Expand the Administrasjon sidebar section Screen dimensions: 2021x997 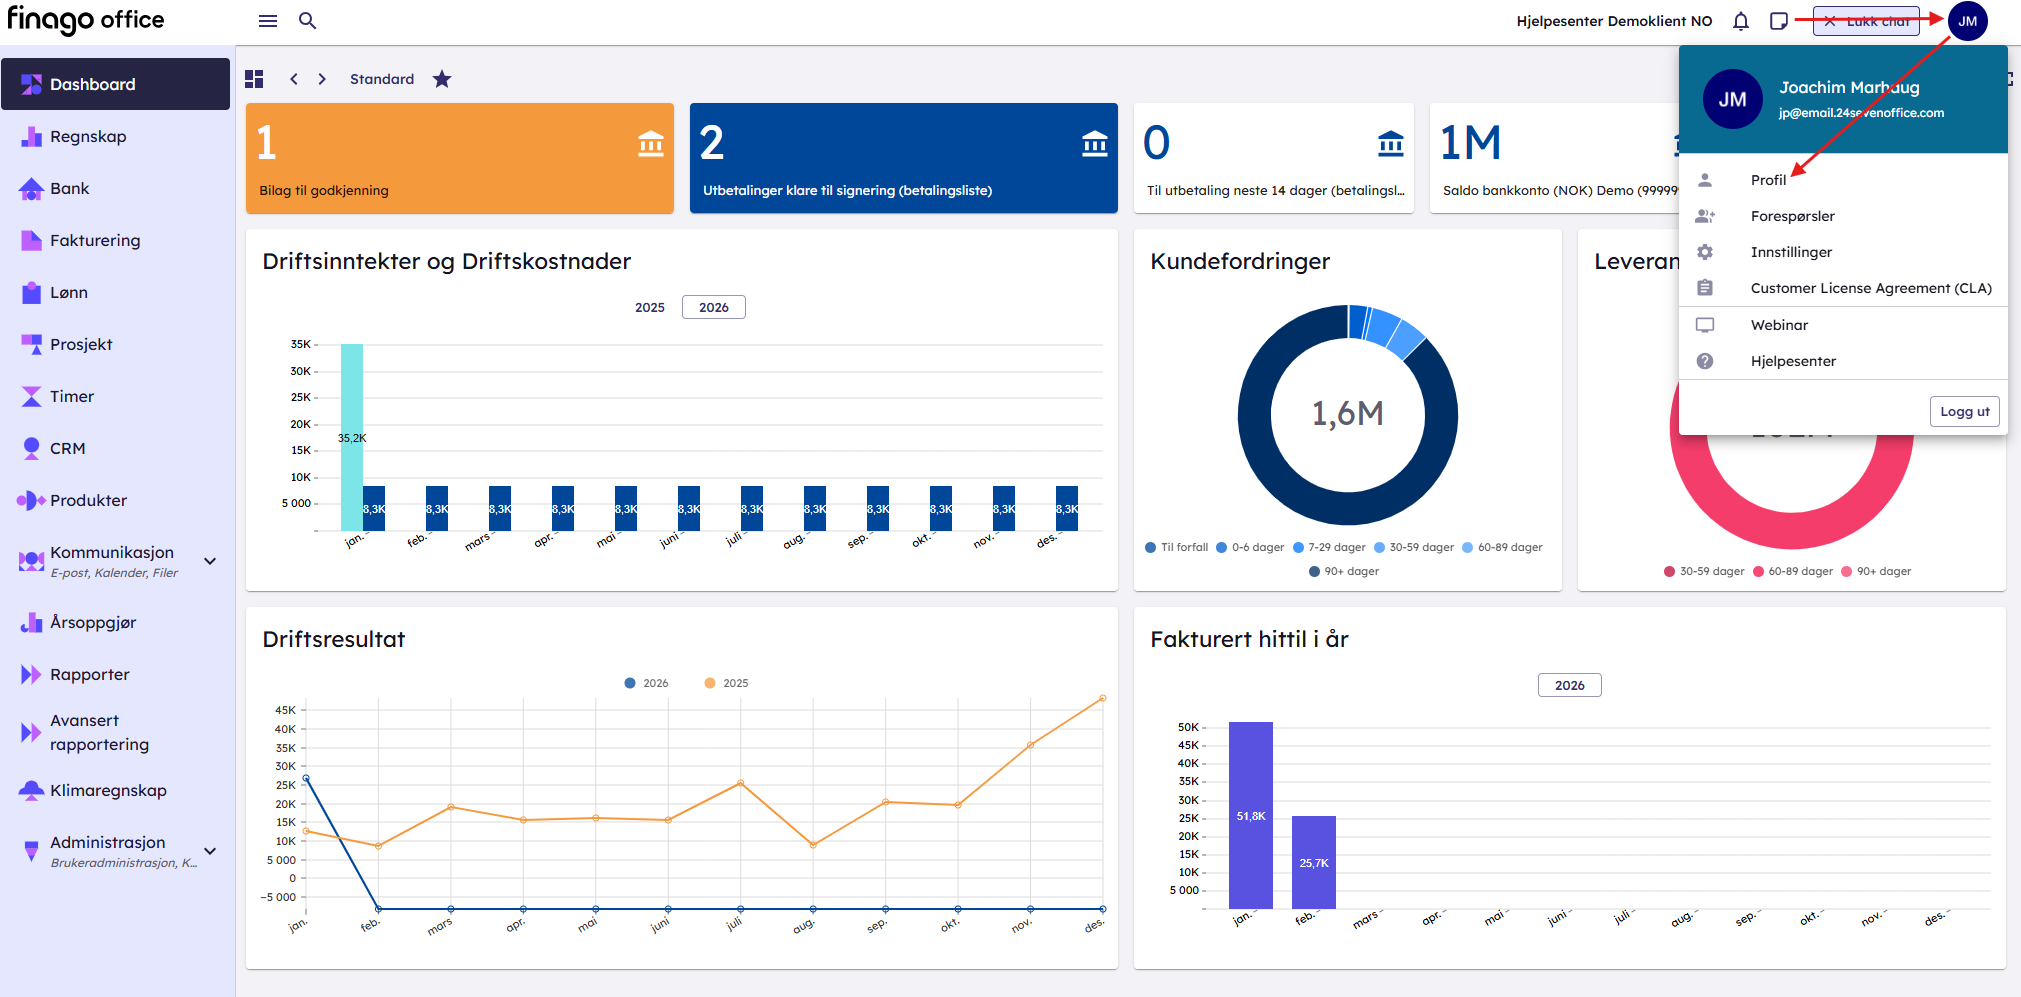tap(210, 851)
